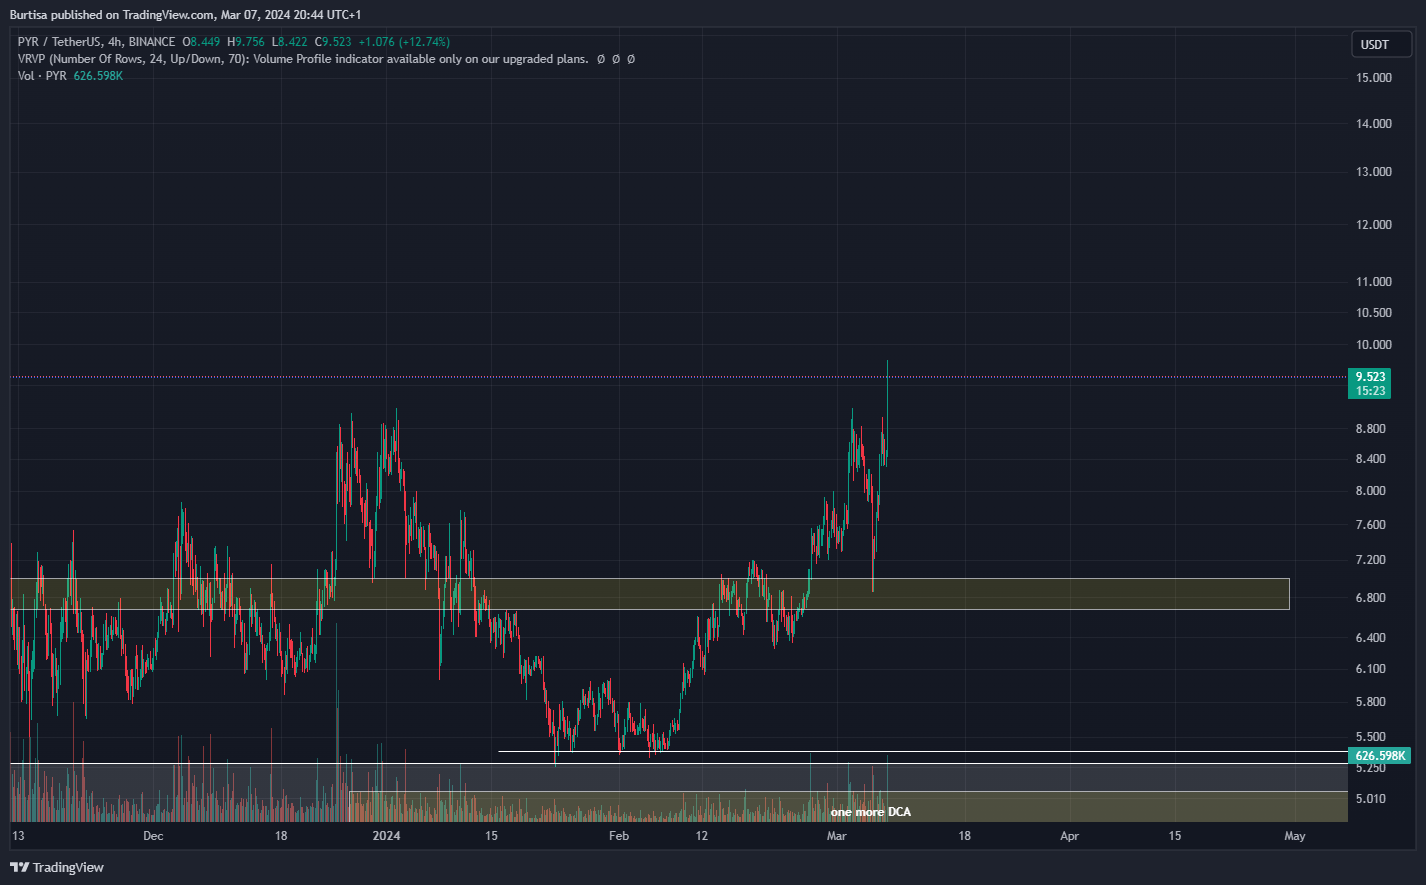The height and width of the screenshot is (885, 1426).
Task: Click the current price label 9.523 on axis
Action: click(1370, 376)
